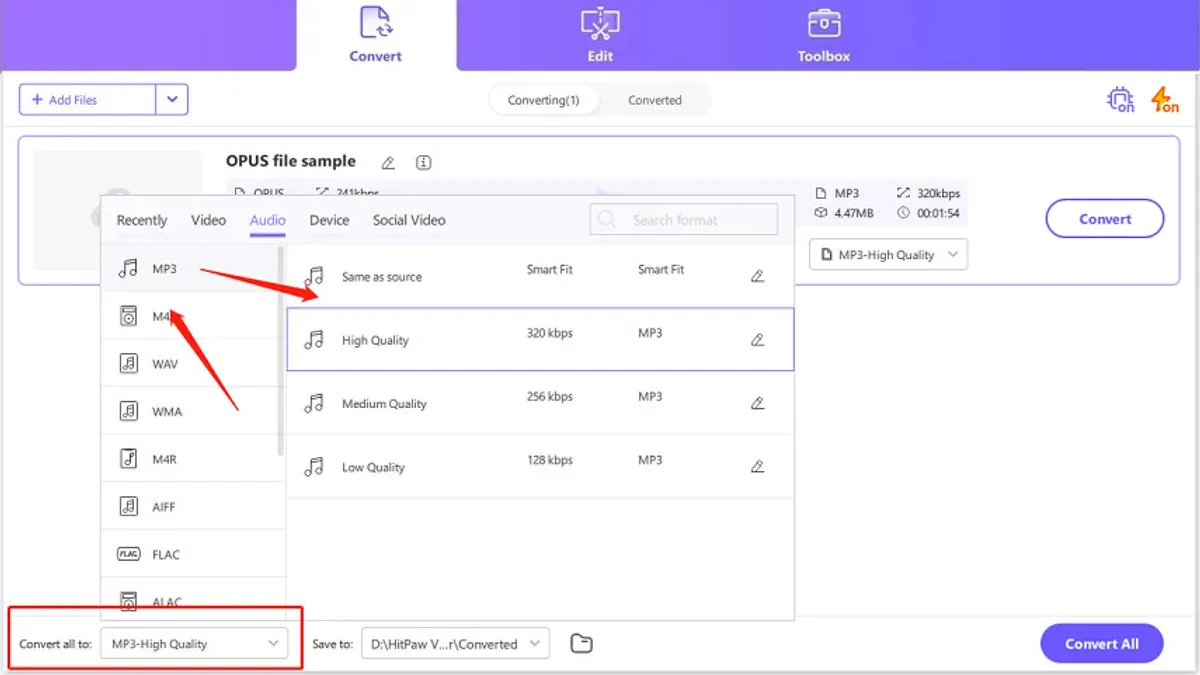The height and width of the screenshot is (675, 1200).
Task: Open the Toolbox tab
Action: (x=824, y=35)
